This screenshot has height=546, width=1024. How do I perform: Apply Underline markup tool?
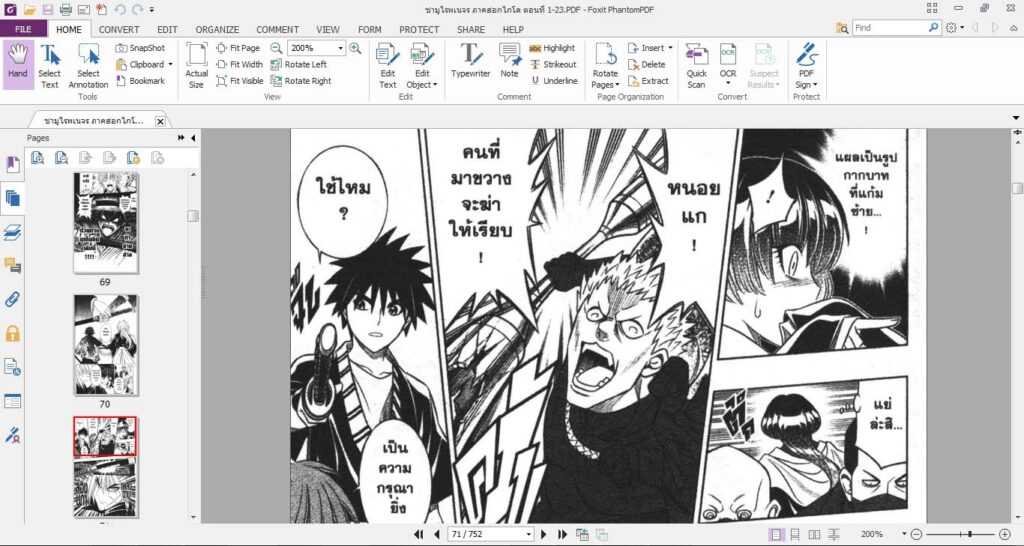[554, 80]
